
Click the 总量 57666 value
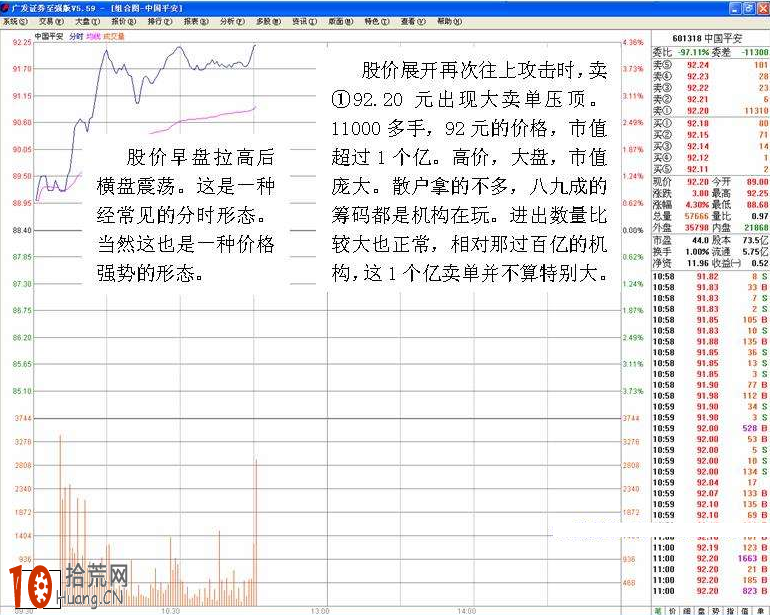point(697,216)
